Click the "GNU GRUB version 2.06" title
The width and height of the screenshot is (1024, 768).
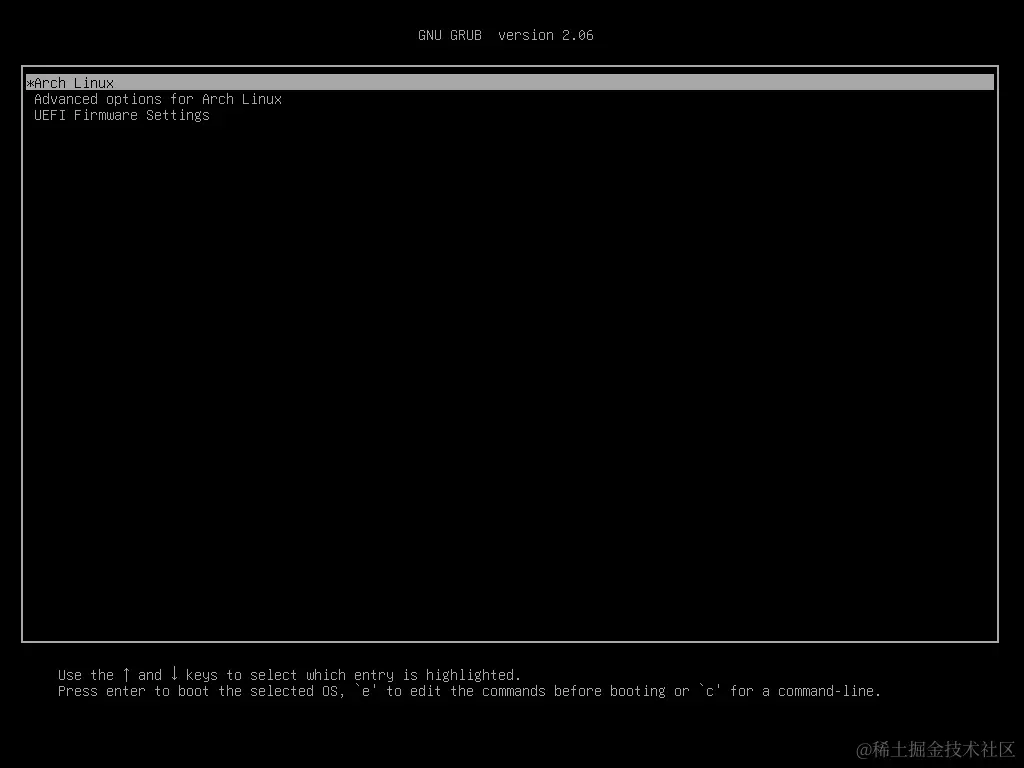tap(506, 35)
